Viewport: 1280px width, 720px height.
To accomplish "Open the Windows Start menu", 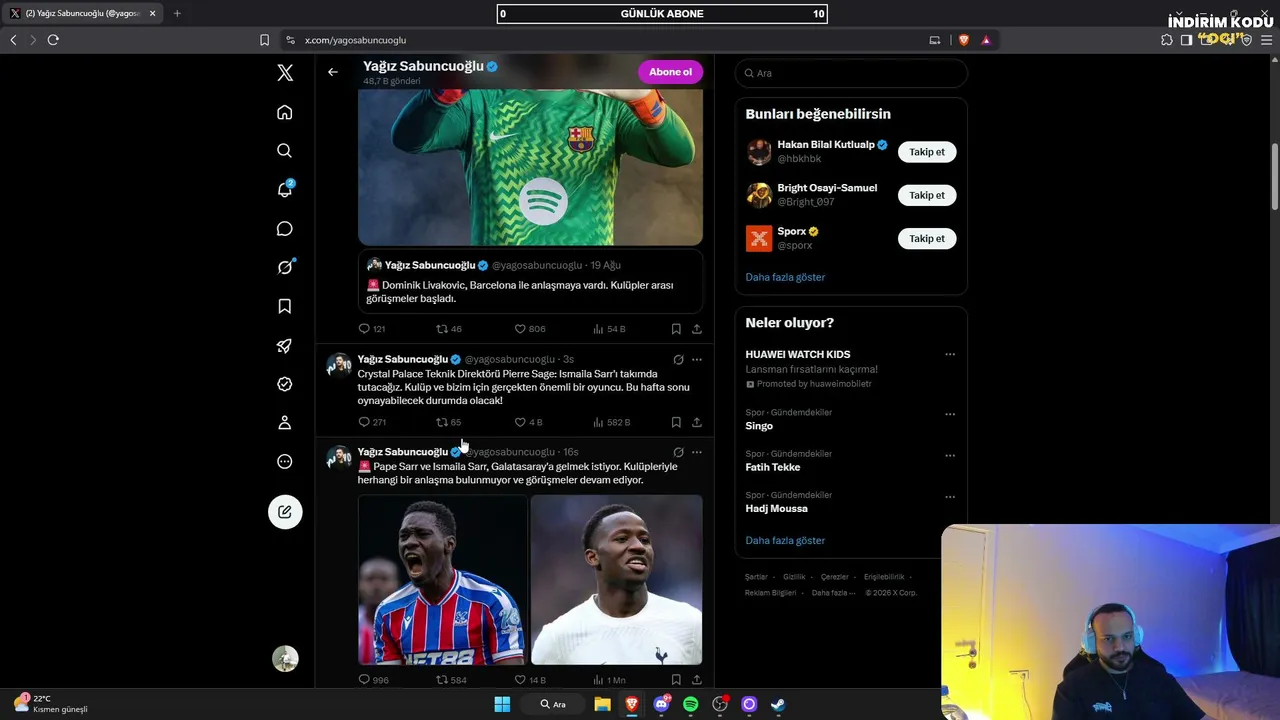I will coord(502,704).
